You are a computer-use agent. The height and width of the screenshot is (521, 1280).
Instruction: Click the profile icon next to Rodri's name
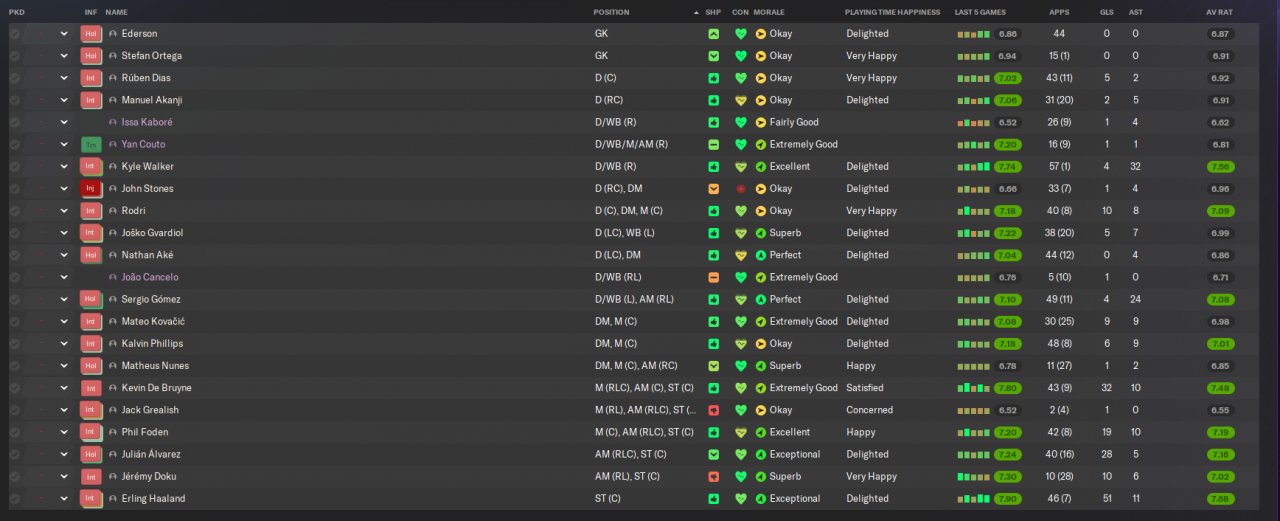(113, 211)
